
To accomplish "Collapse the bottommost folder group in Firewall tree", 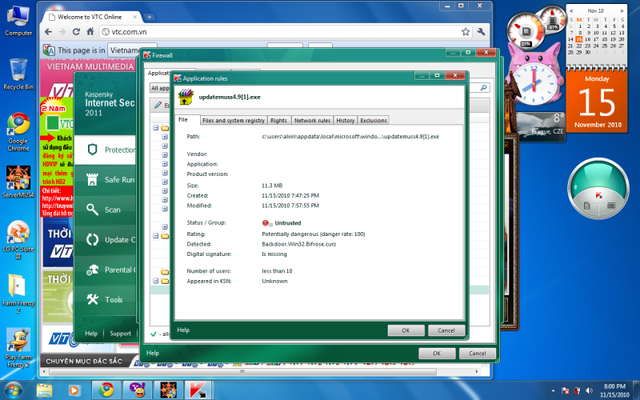I will coord(156,281).
